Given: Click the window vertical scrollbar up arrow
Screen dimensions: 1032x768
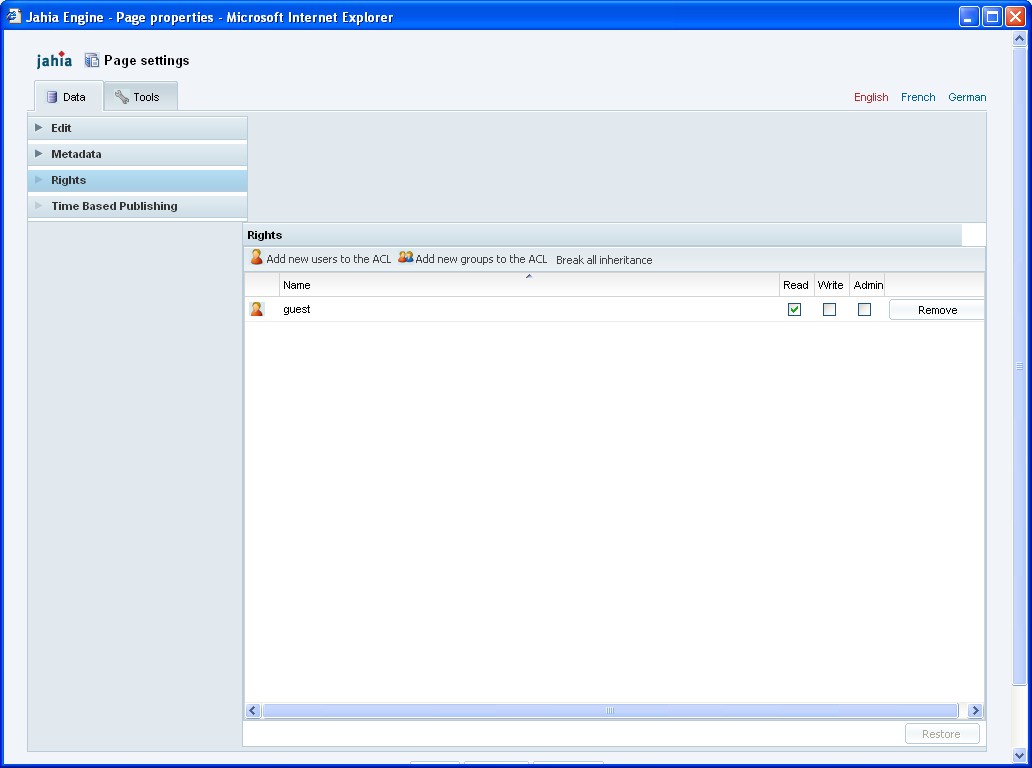Looking at the screenshot, I should click(1019, 38).
